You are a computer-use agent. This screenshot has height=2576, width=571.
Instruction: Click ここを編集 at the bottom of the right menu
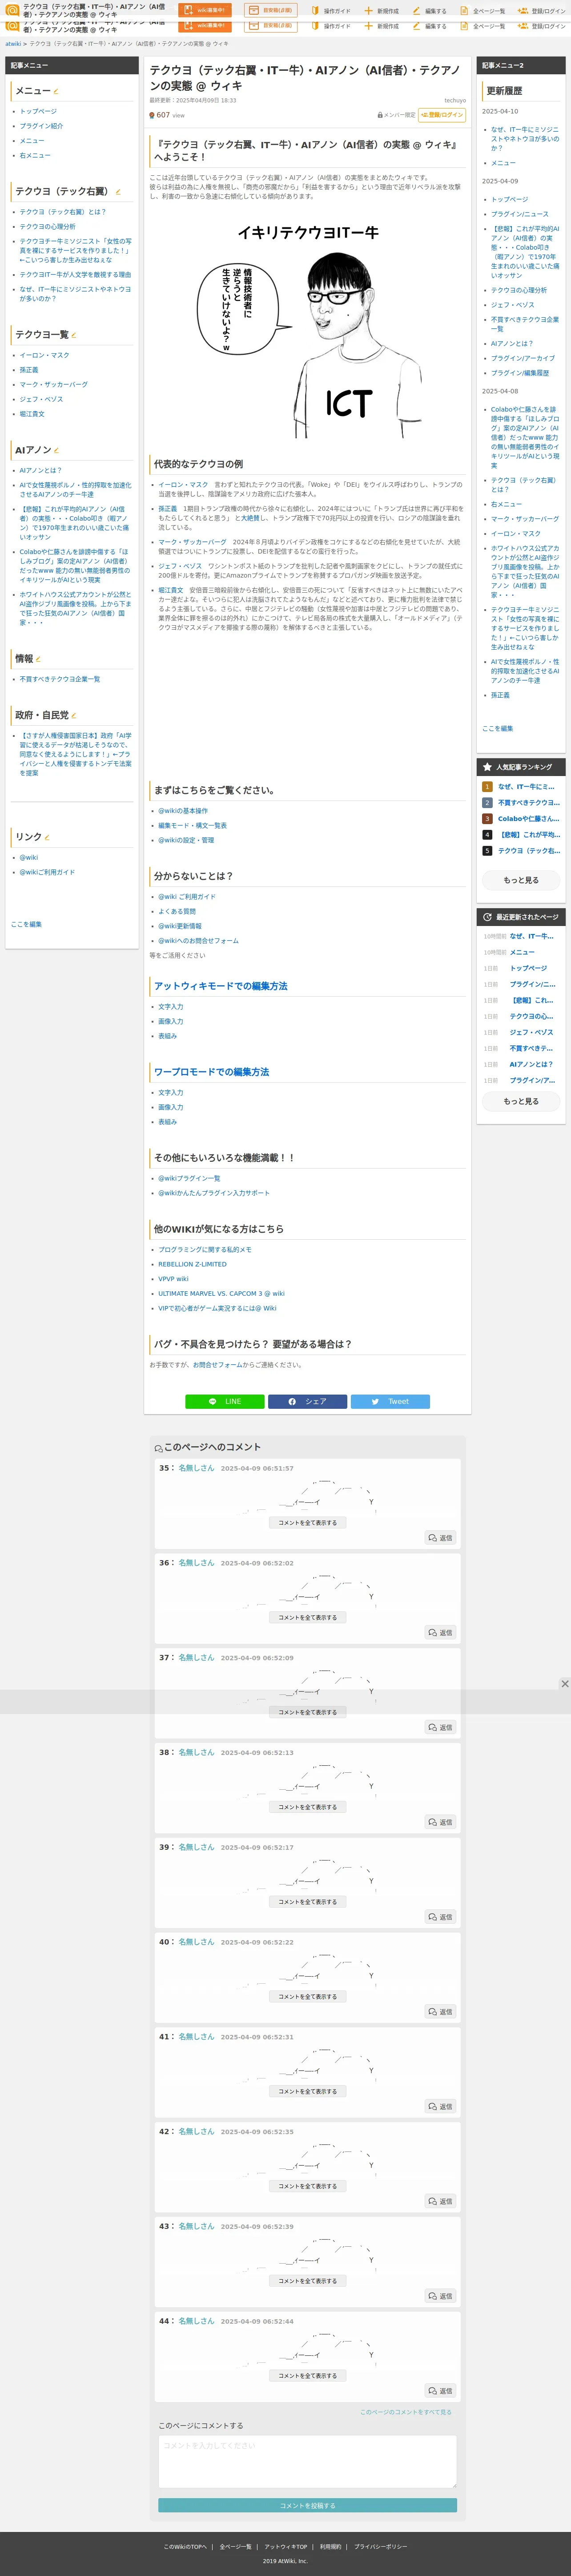click(x=497, y=728)
